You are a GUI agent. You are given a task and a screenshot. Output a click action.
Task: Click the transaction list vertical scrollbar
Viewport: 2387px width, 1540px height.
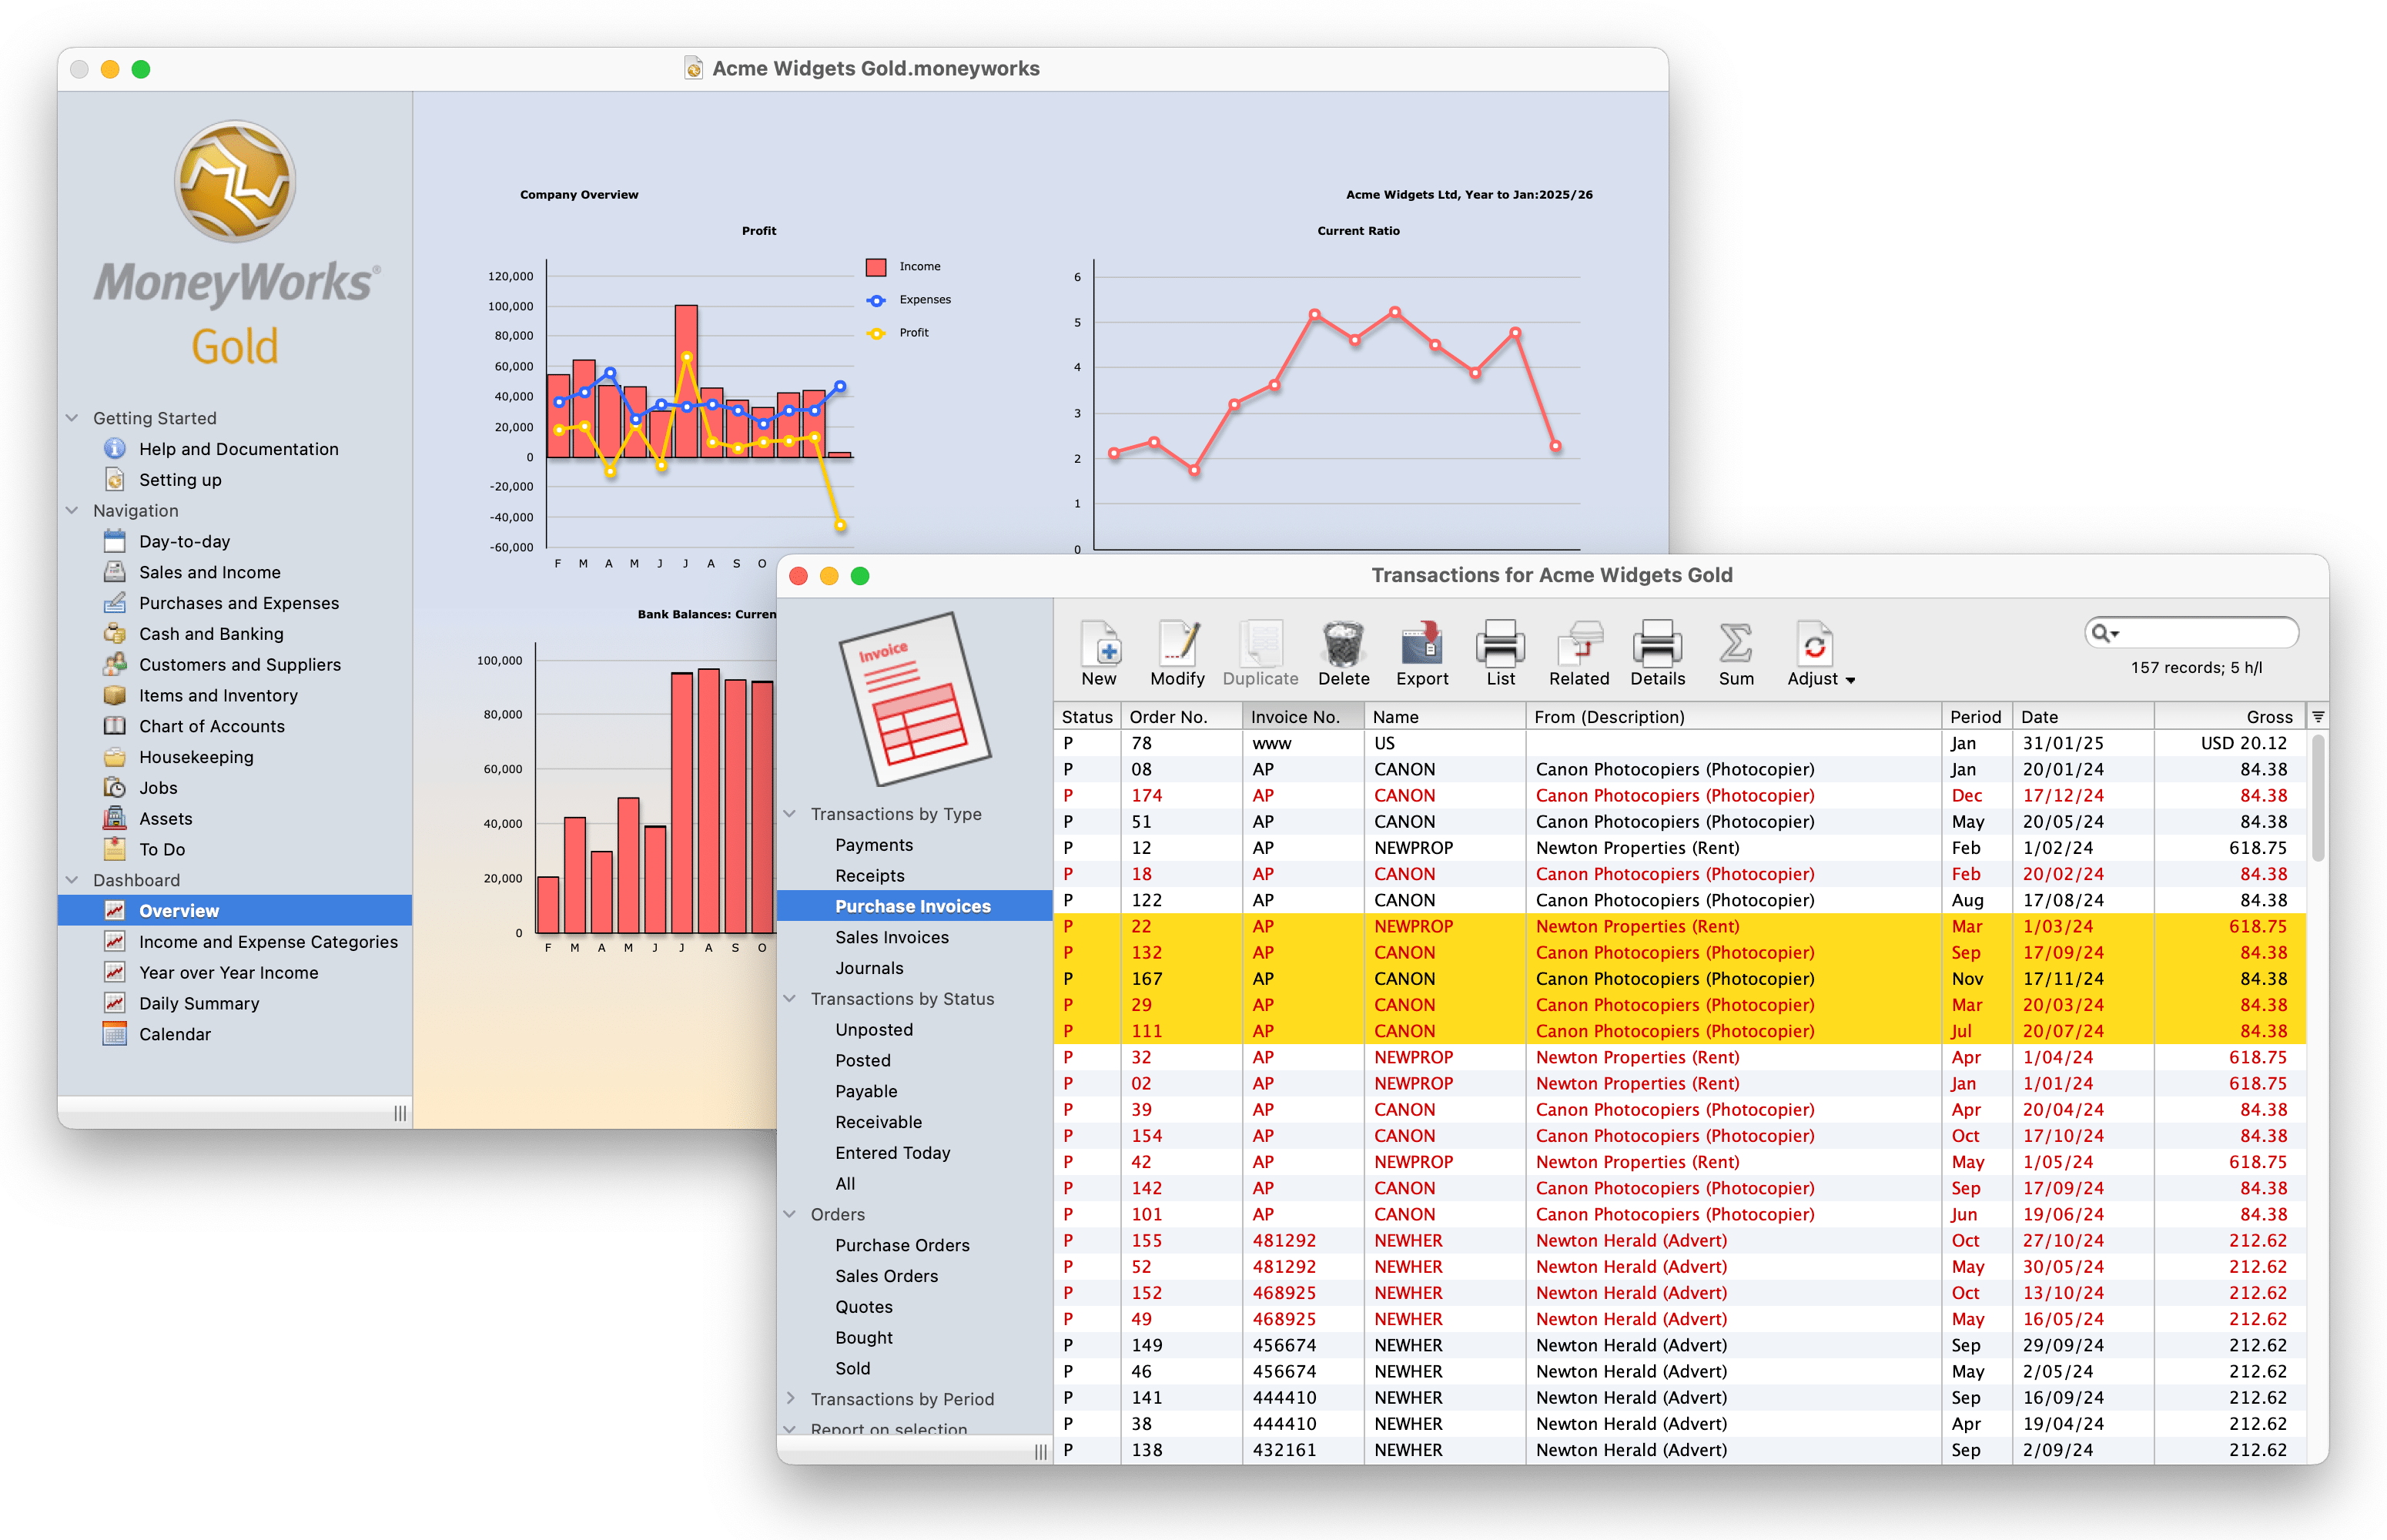[x=2318, y=797]
